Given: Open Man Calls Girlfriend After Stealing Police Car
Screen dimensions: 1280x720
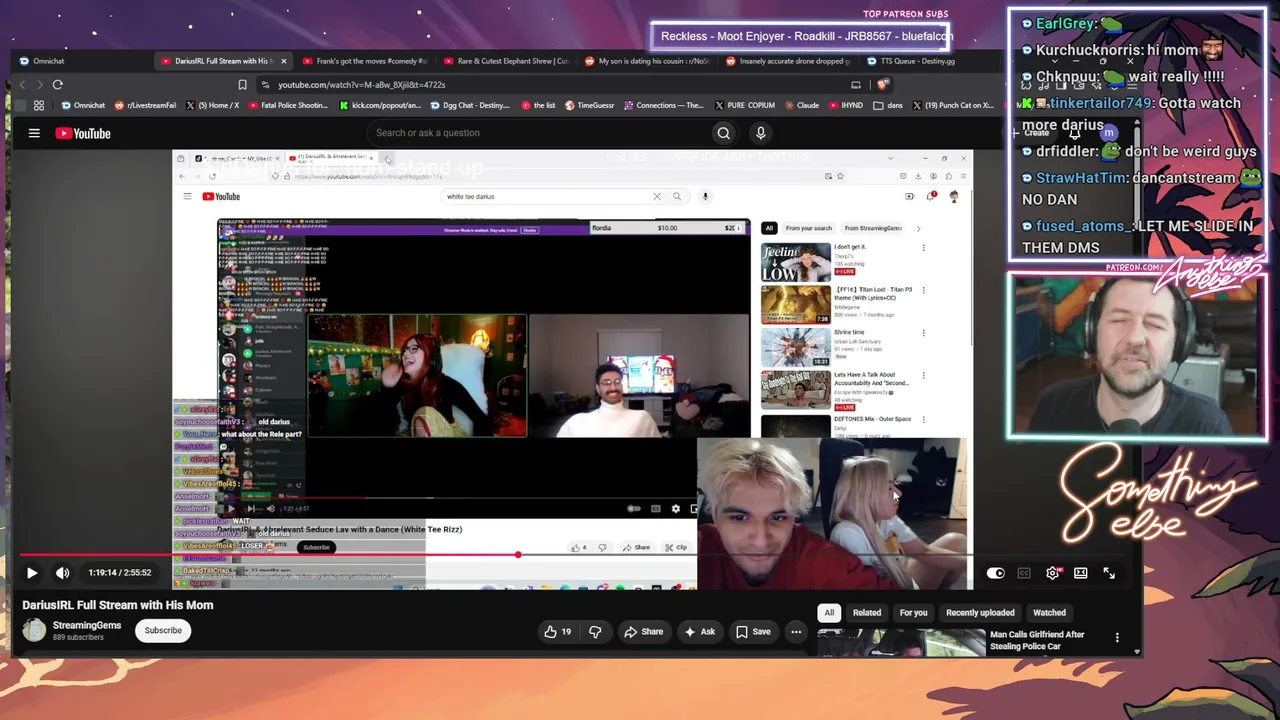Looking at the screenshot, I should [x=1037, y=641].
